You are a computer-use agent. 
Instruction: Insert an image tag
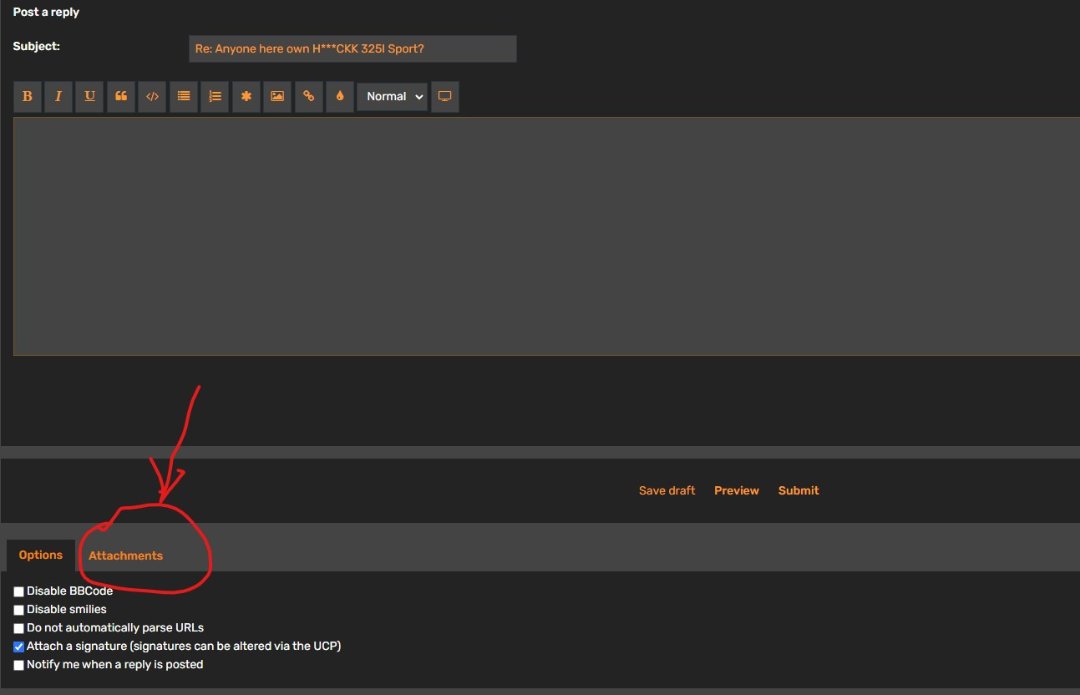tap(277, 97)
